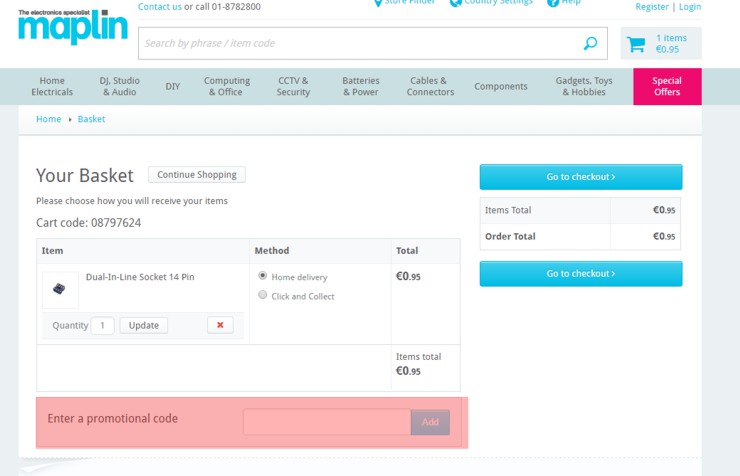Open the Computing & Office menu
Viewport: 740px width, 476px height.
coord(227,86)
